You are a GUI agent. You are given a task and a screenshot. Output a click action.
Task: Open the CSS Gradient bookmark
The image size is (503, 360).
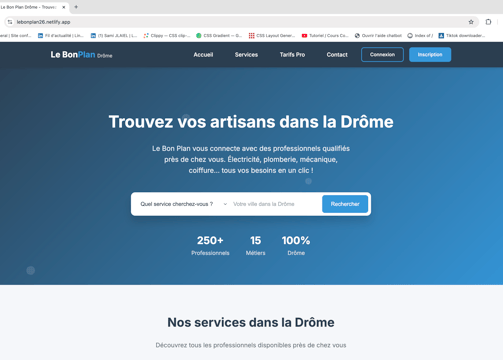219,35
